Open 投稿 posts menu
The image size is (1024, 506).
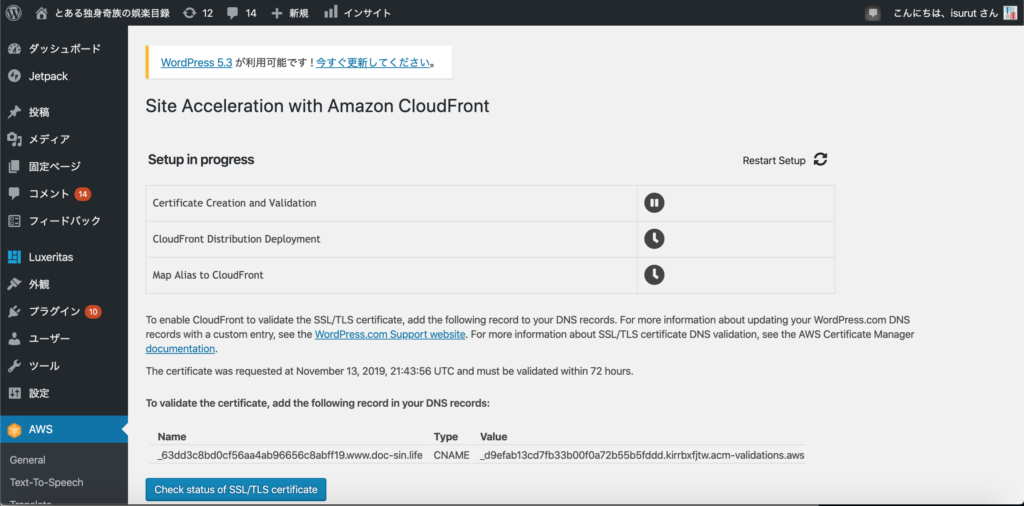[64, 112]
